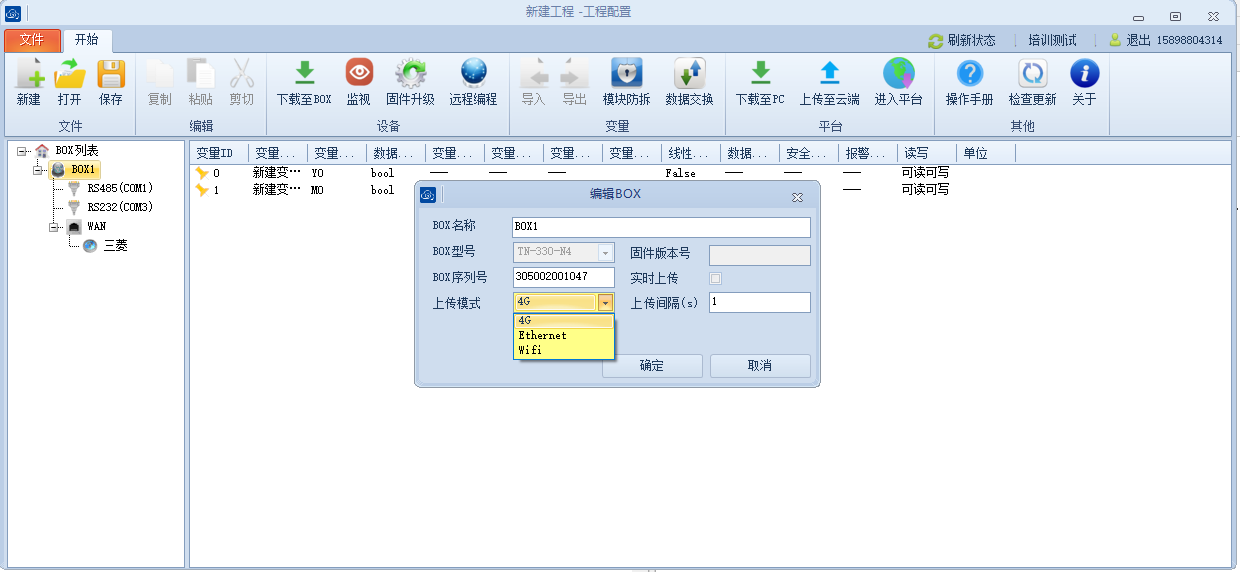The width and height of the screenshot is (1240, 572).
Task: Click 刷新状态 refresh status
Action: pyautogui.click(x=962, y=41)
